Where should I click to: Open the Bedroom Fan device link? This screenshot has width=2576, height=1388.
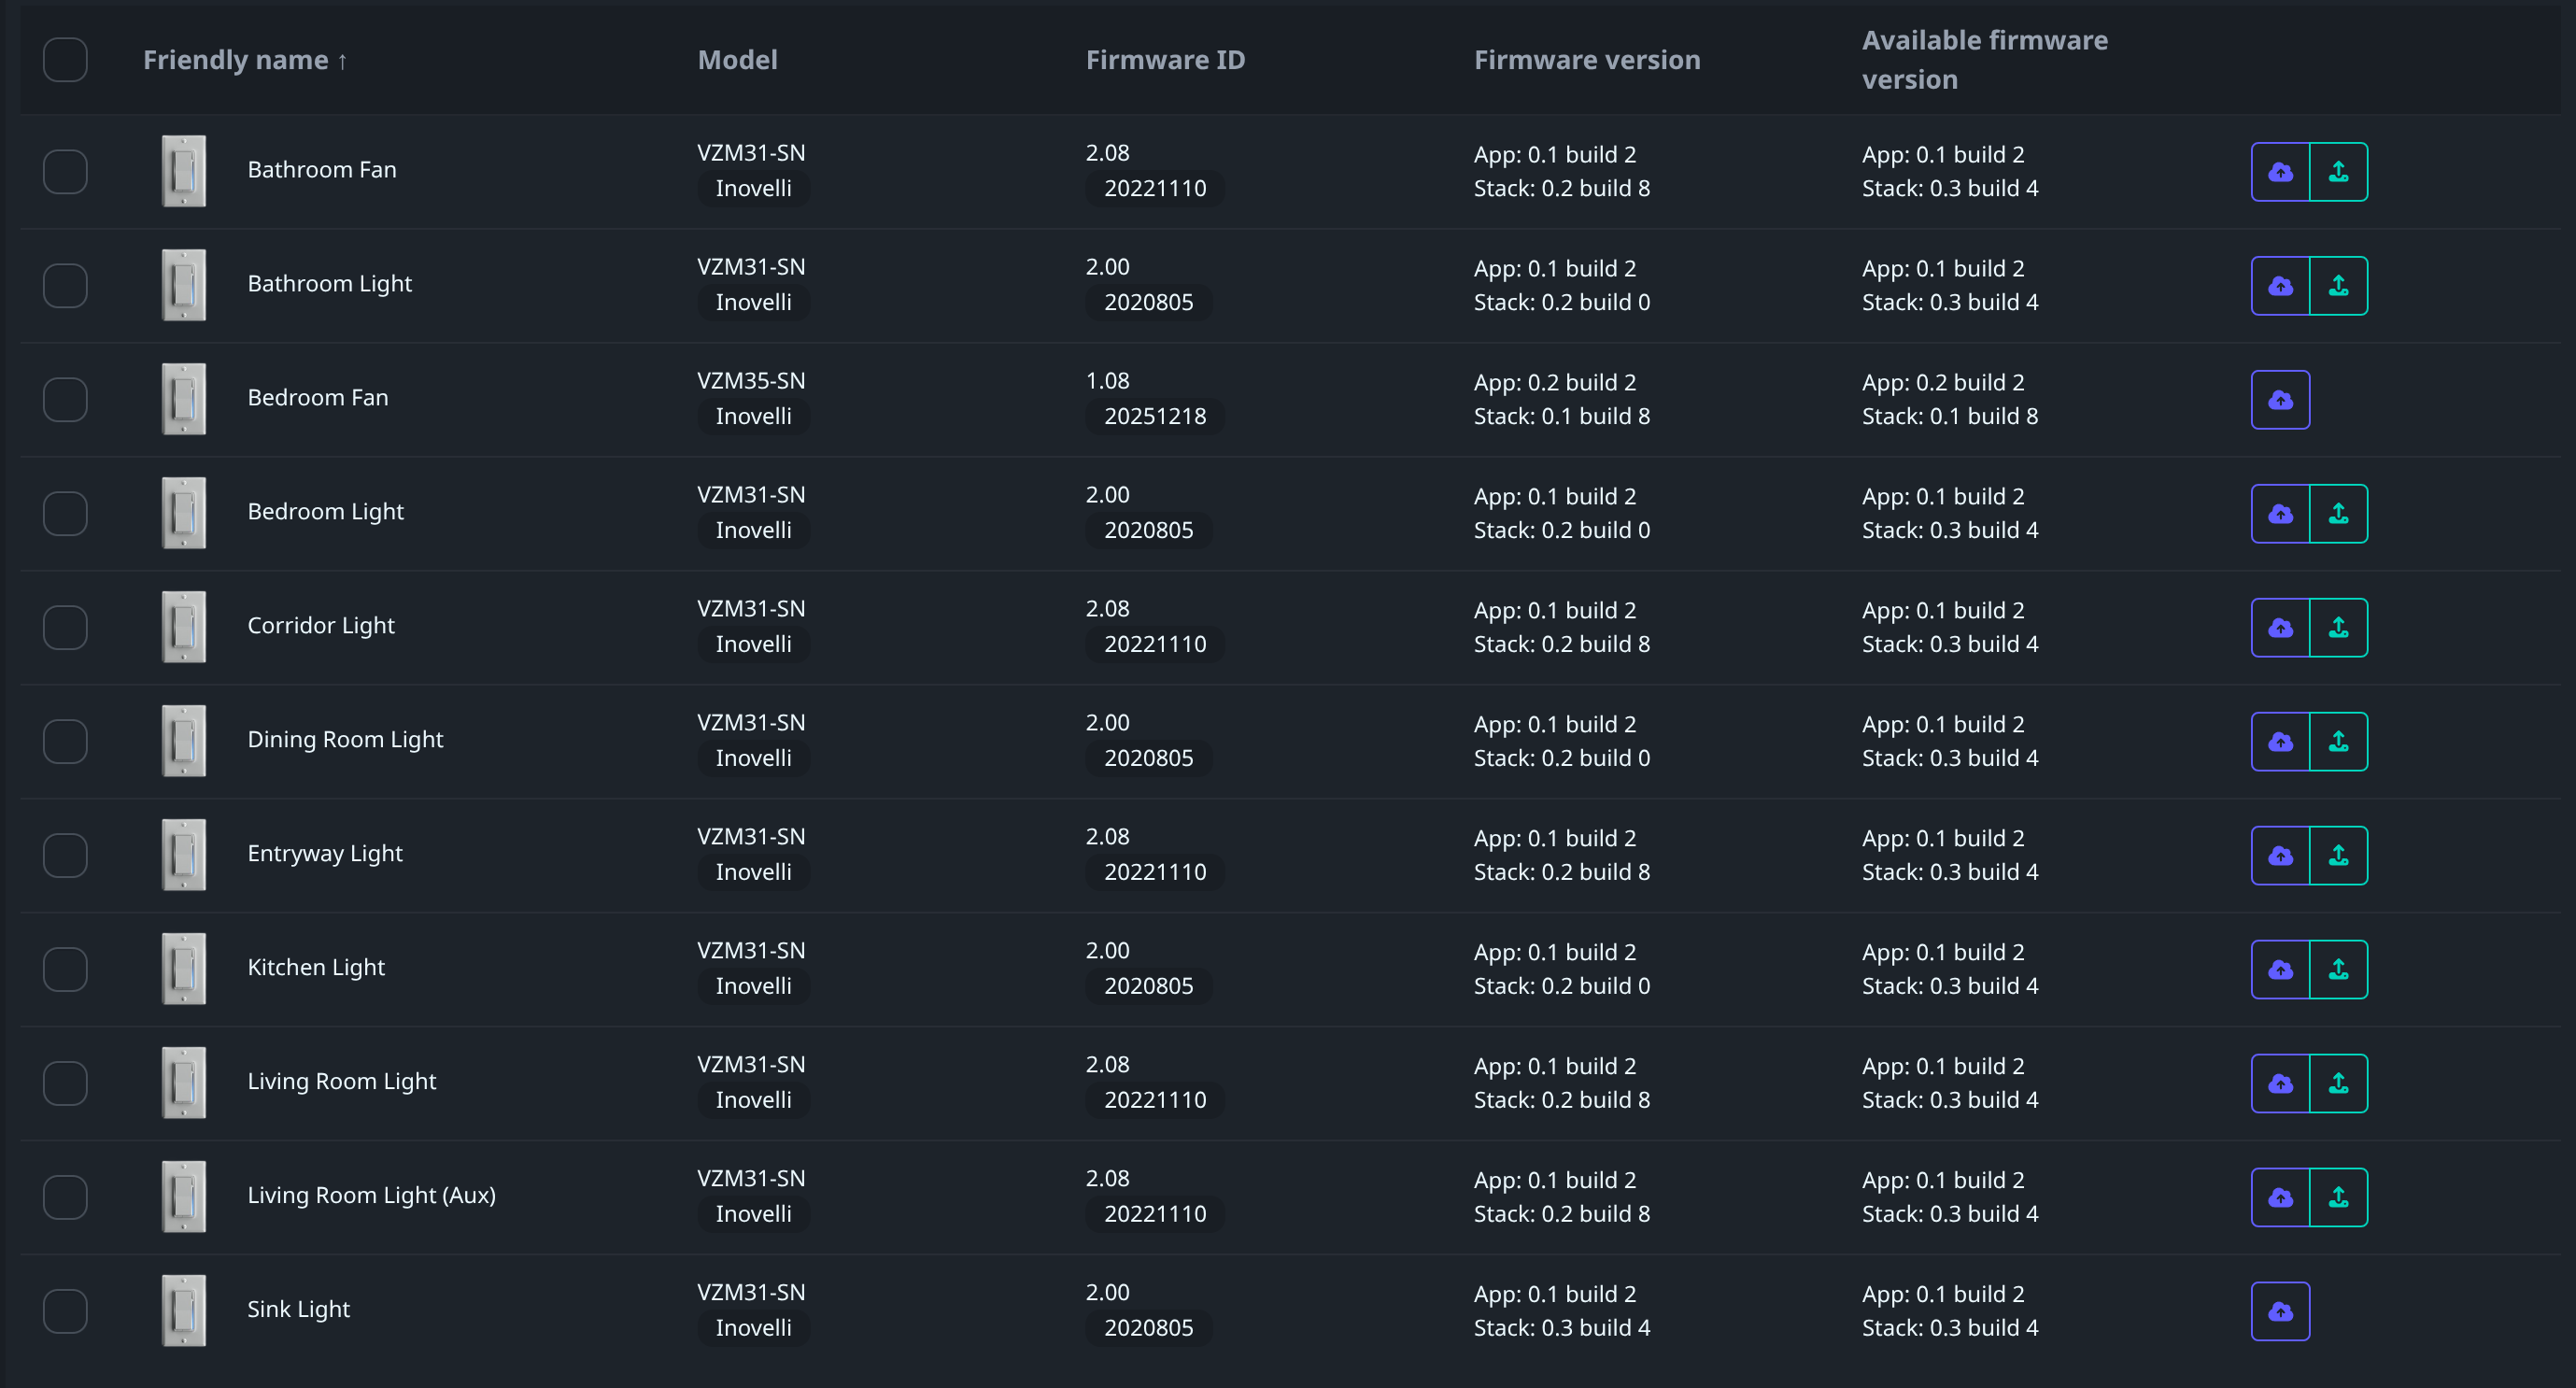(317, 397)
